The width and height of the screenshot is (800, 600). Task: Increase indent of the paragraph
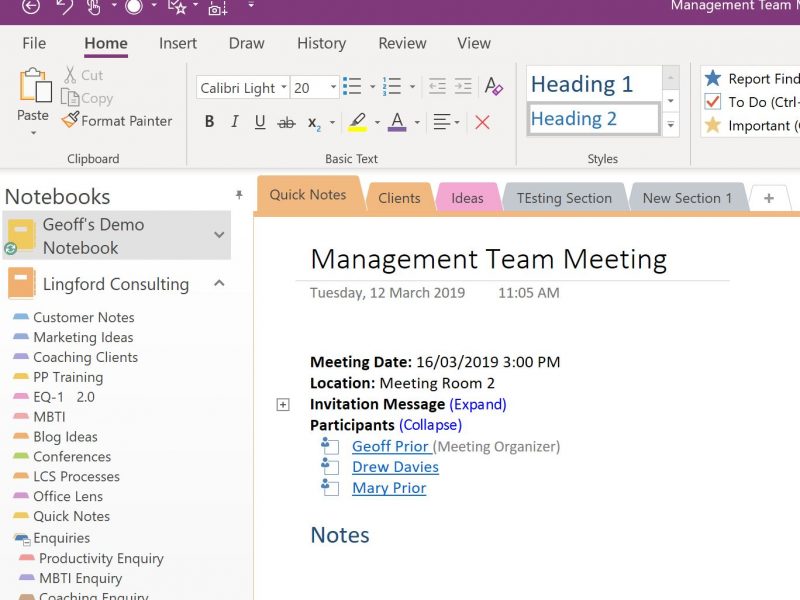coord(463,86)
